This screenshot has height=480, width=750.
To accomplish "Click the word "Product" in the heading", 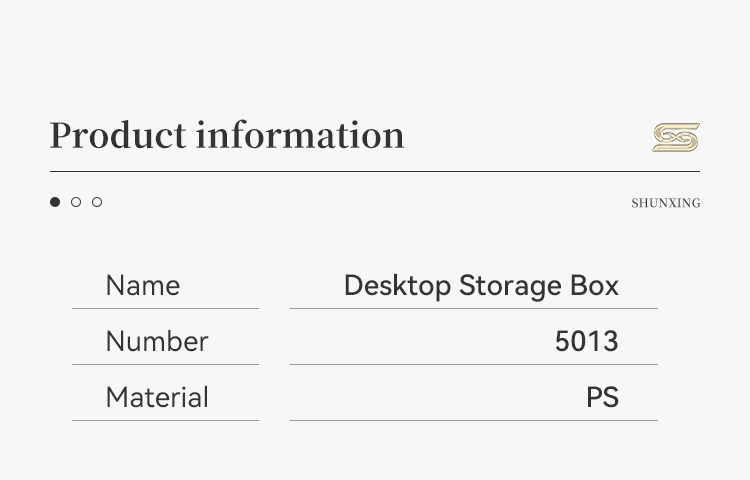I will (118, 135).
